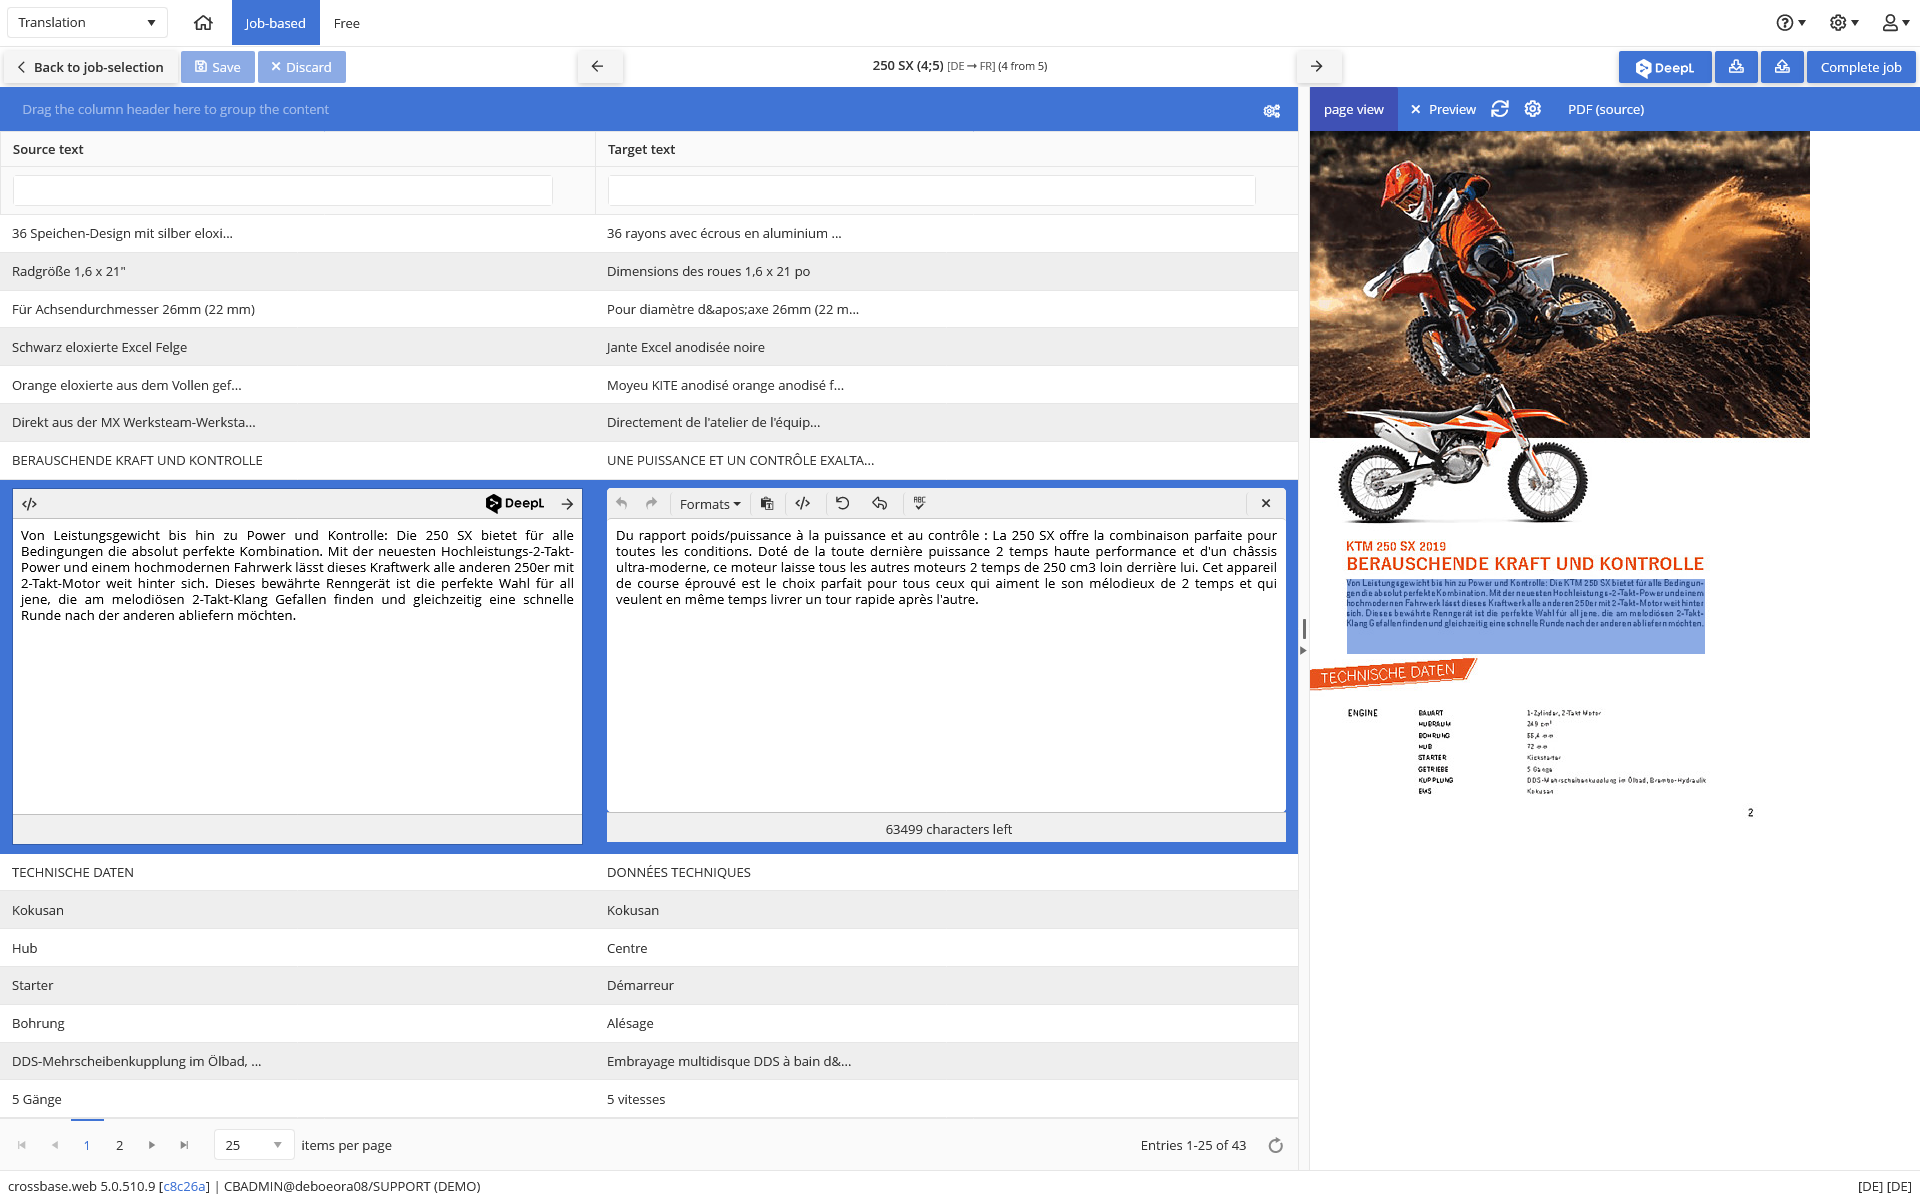The width and height of the screenshot is (1920, 1200).
Task: Close the target text editor
Action: (1266, 503)
